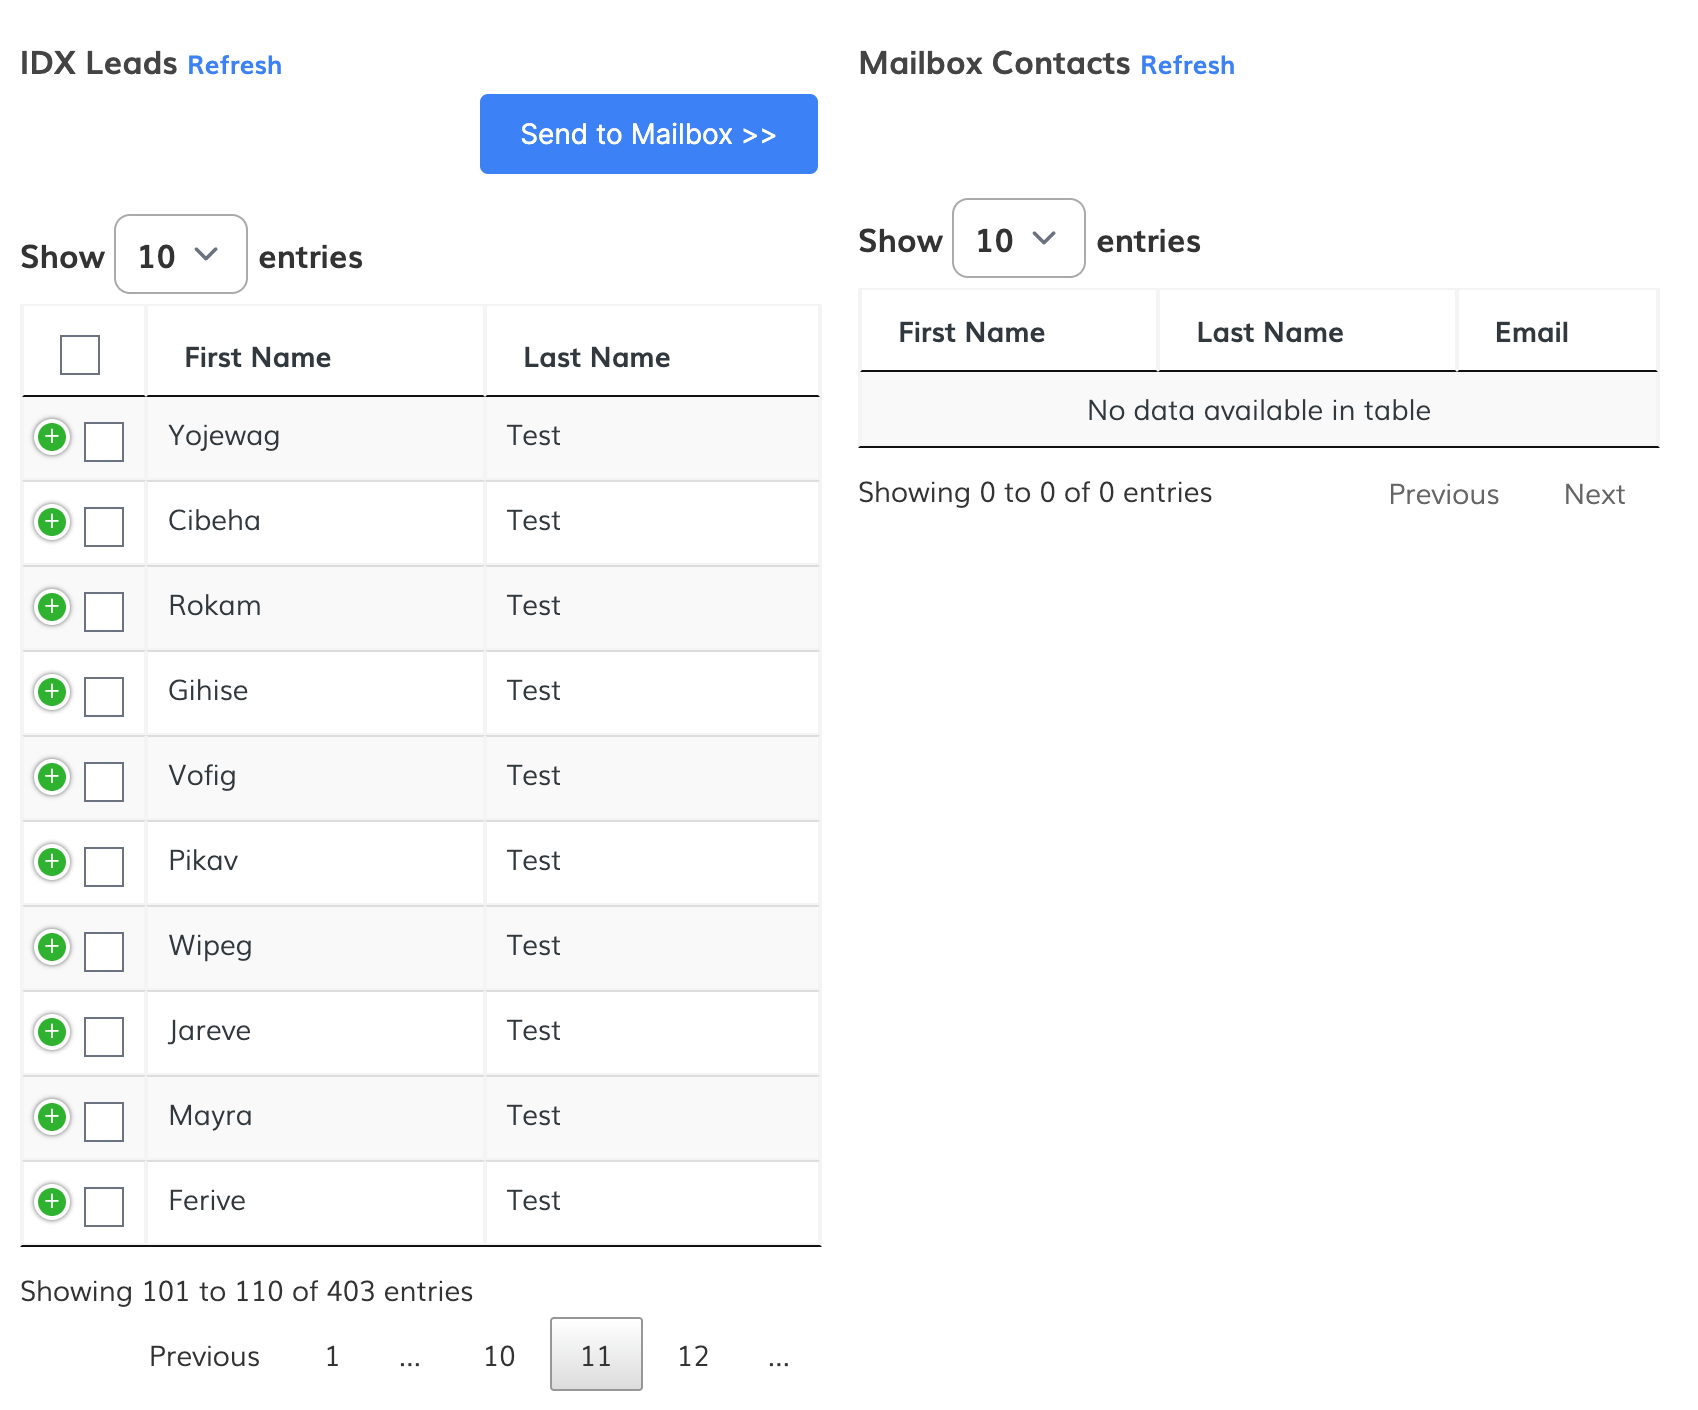
Task: Tick the checkbox for Mayra
Action: coord(104,1122)
